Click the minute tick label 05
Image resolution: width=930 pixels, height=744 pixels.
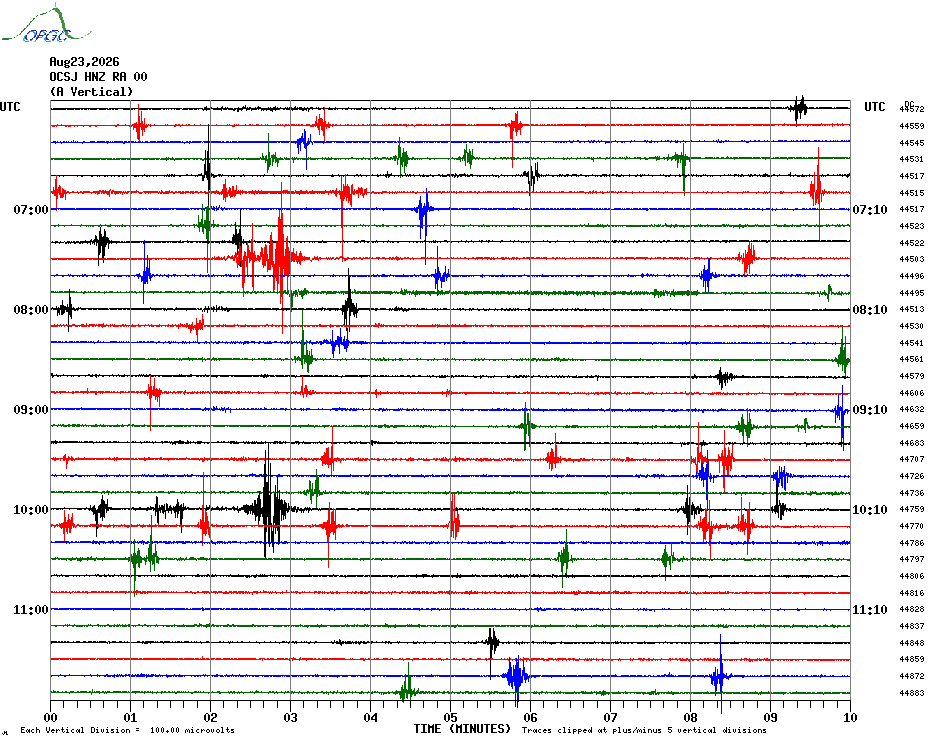pyautogui.click(x=451, y=717)
